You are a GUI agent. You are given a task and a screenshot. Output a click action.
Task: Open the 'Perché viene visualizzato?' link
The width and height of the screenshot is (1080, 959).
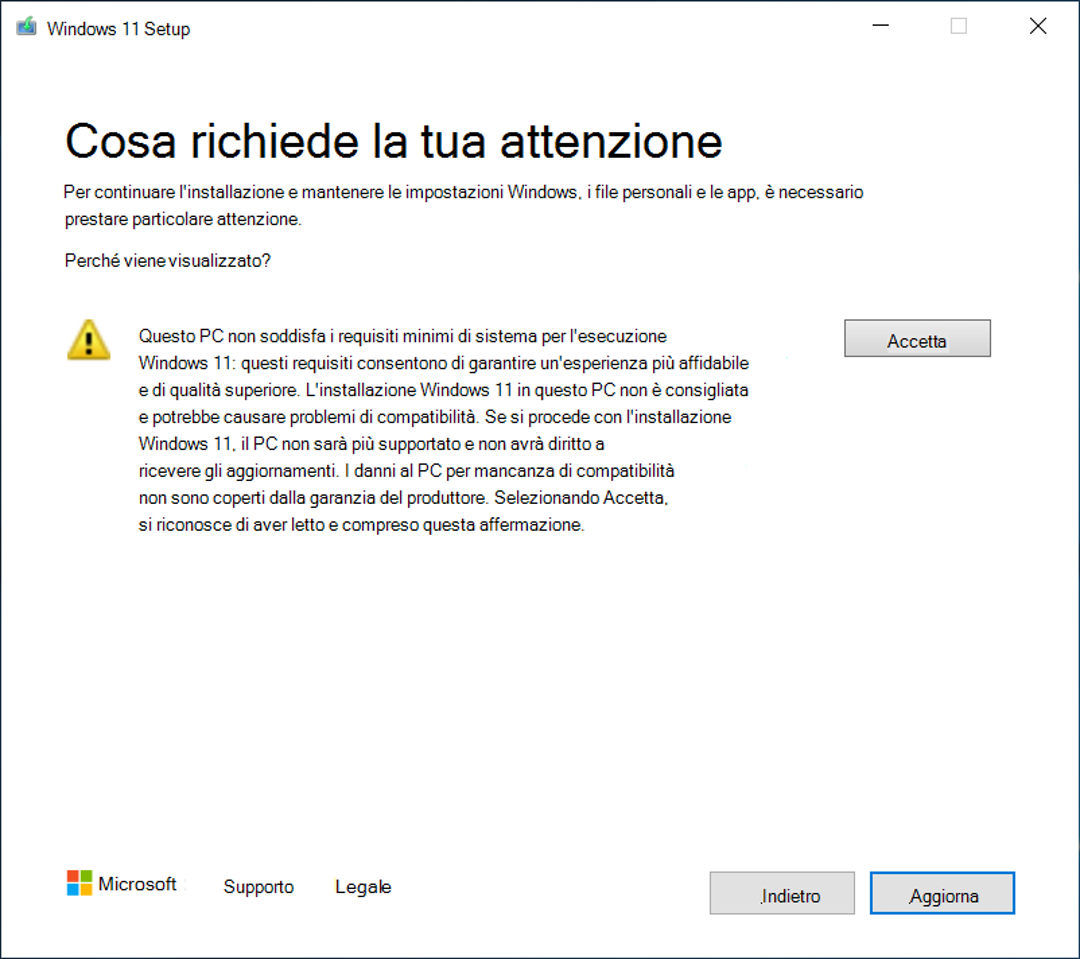167,261
